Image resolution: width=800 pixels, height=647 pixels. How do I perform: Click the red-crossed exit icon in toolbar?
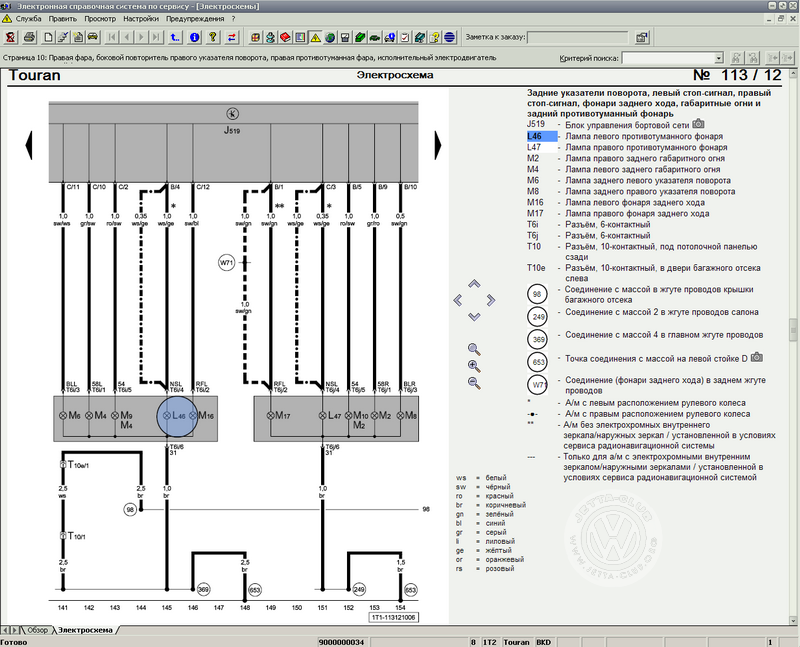point(10,37)
